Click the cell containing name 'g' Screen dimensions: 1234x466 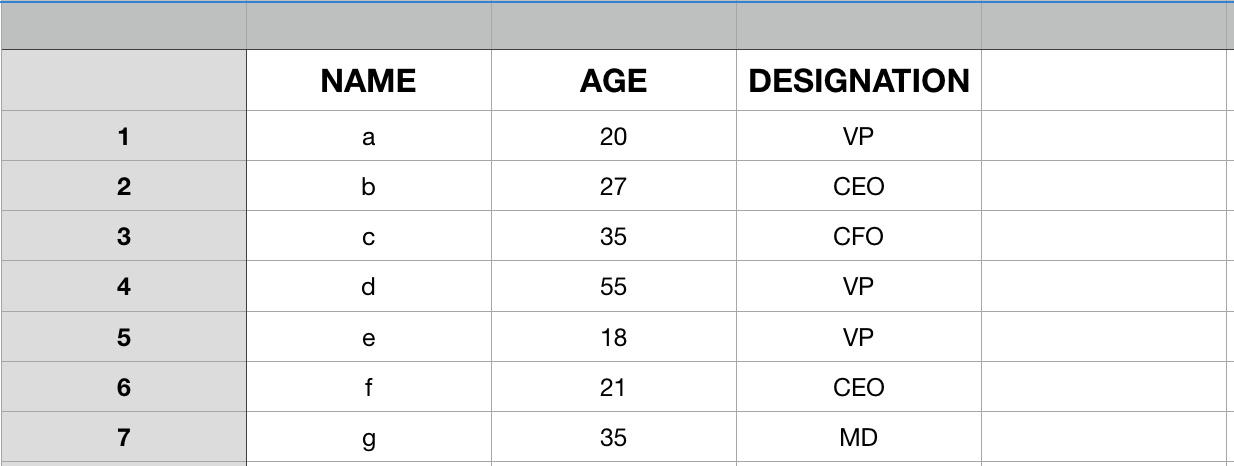[x=369, y=437]
